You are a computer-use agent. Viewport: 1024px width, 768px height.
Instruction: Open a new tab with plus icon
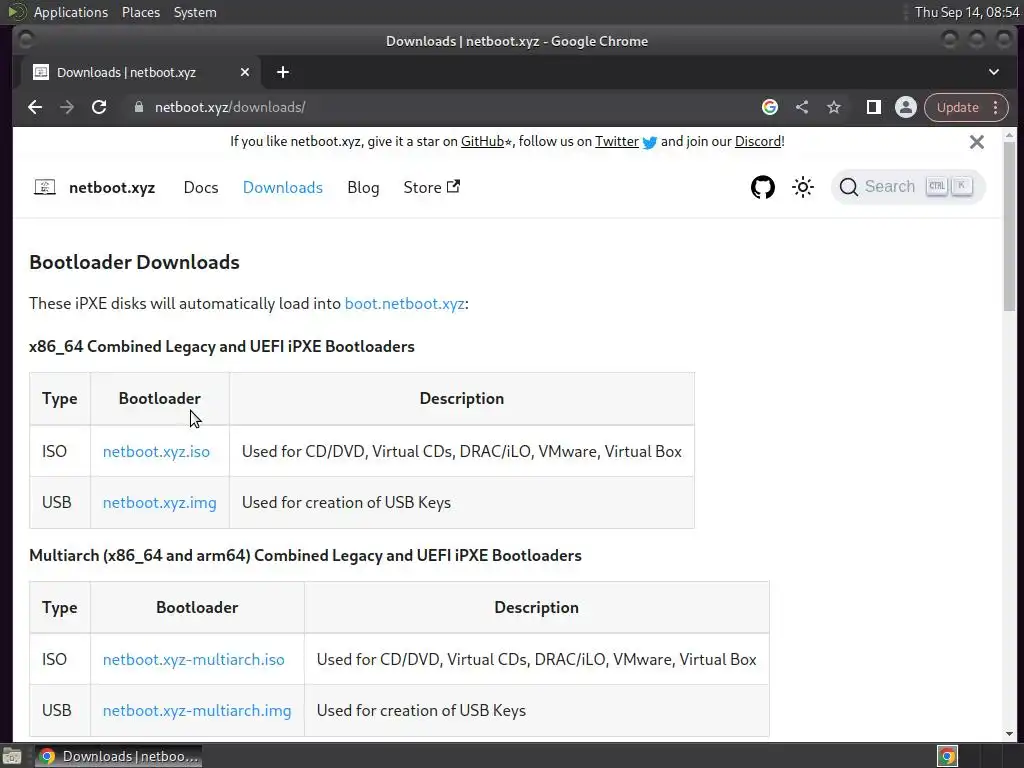(283, 72)
